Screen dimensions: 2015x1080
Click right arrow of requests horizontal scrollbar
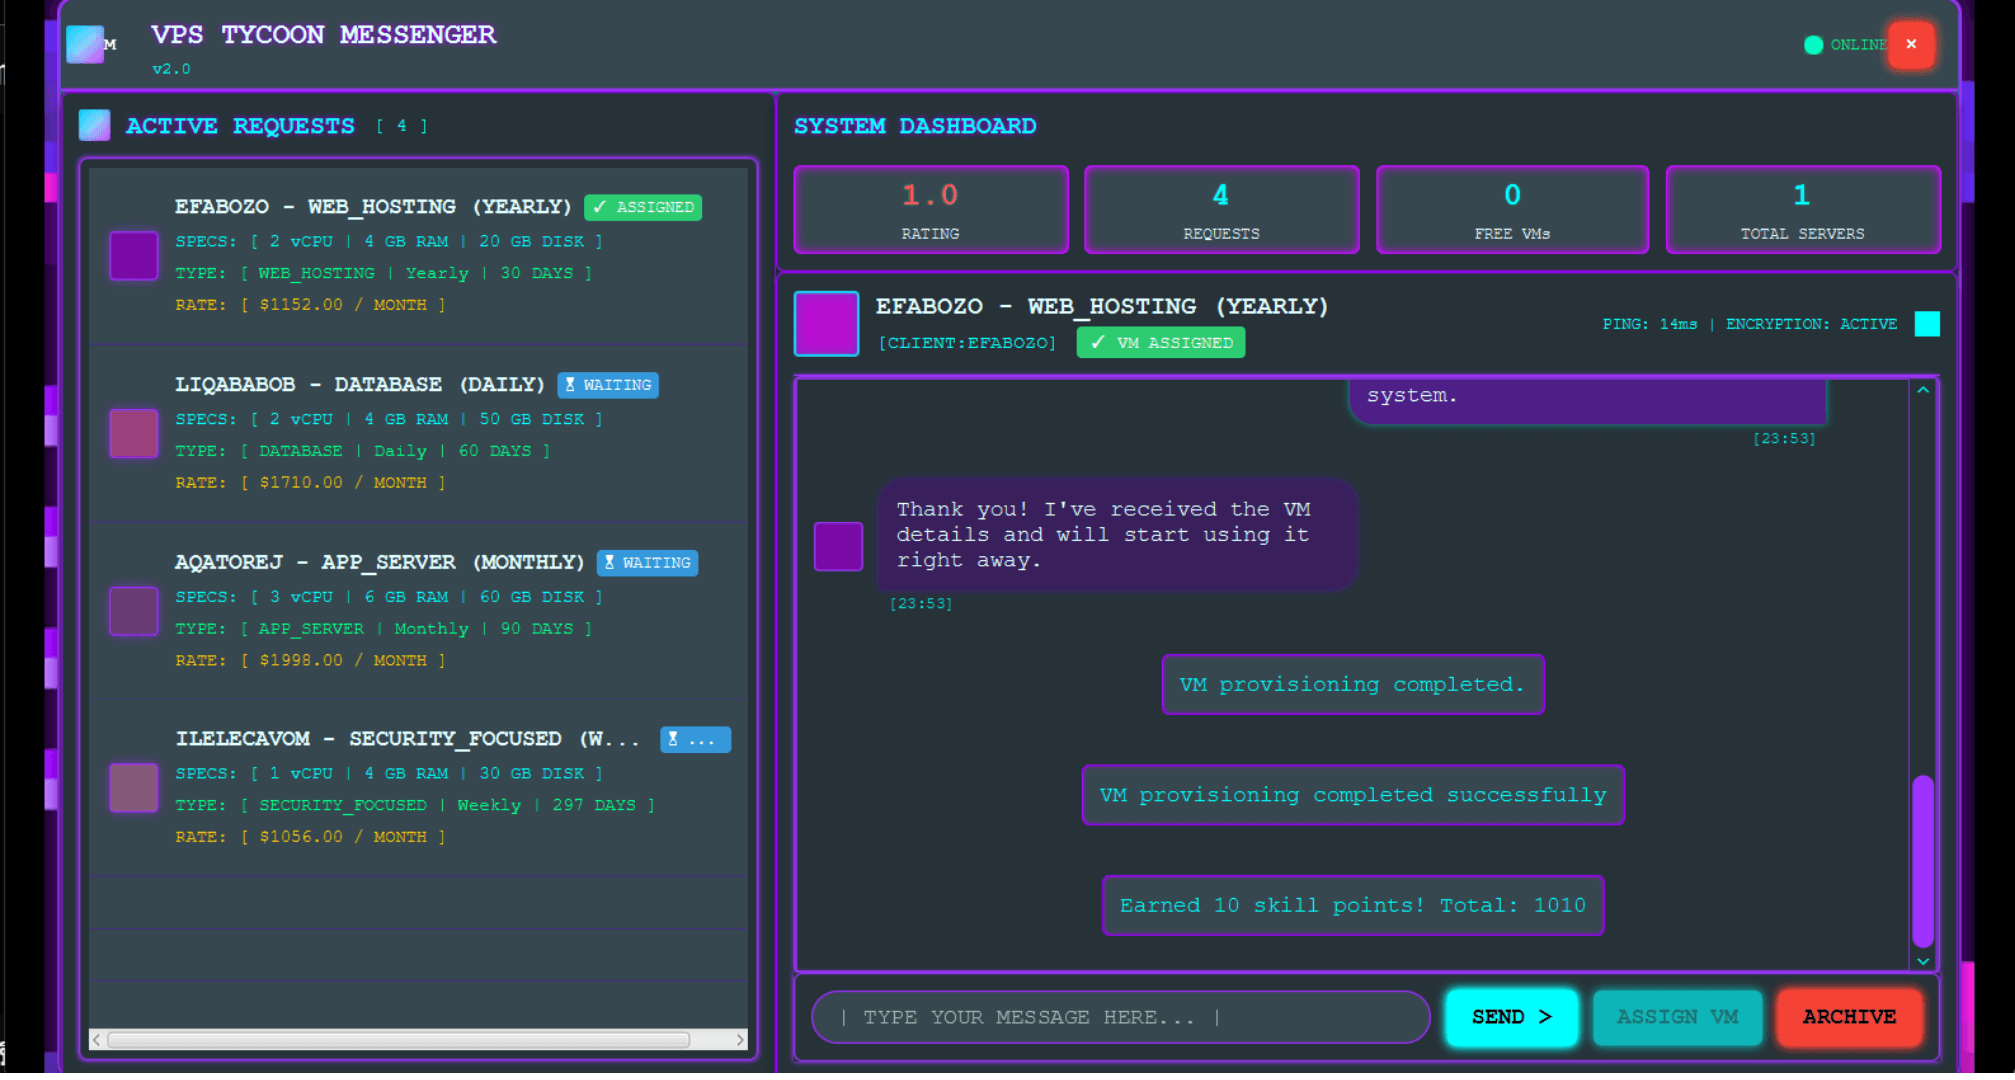tap(740, 1040)
